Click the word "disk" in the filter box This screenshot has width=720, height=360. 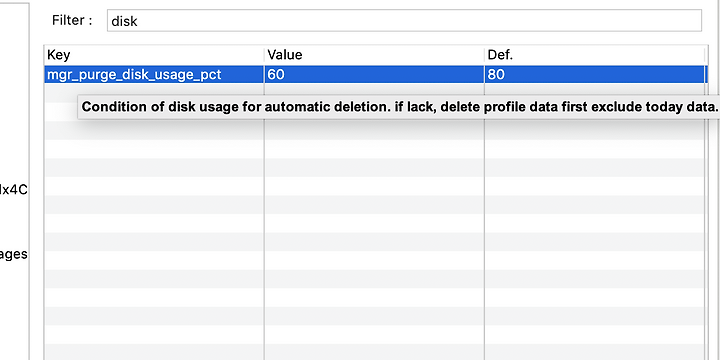pos(124,21)
